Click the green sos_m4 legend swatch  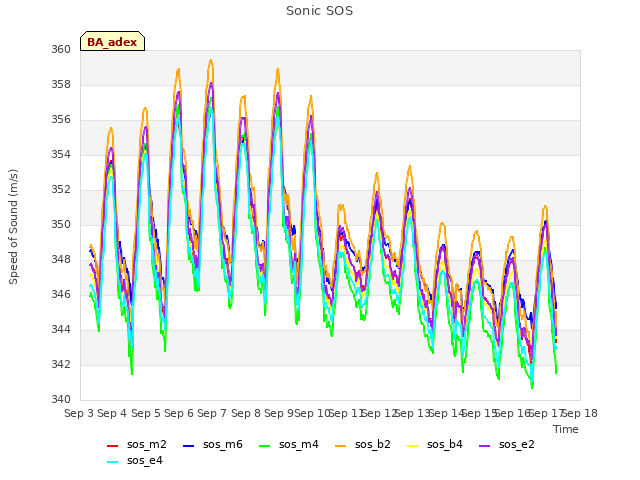click(x=264, y=446)
